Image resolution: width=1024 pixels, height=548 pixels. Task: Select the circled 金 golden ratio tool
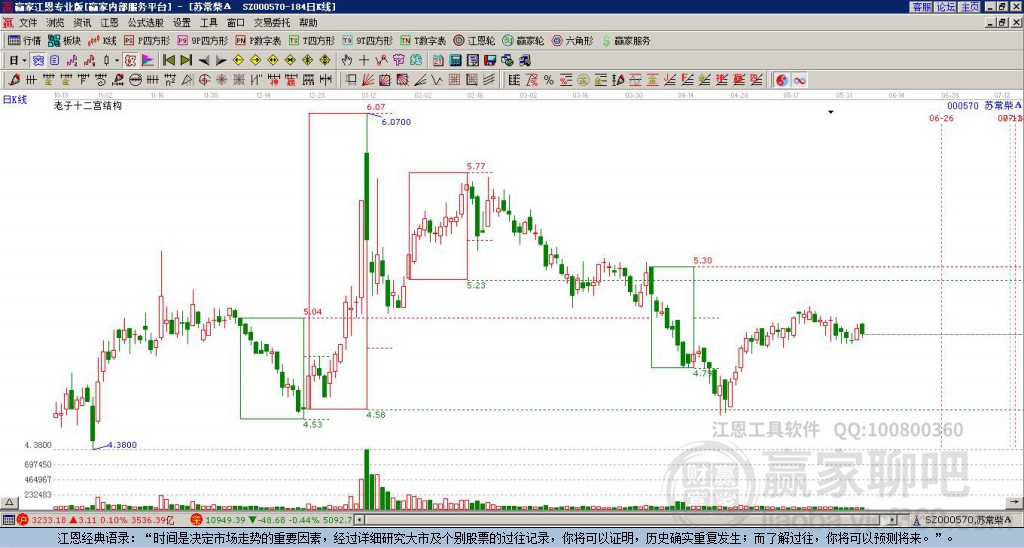click(x=583, y=80)
